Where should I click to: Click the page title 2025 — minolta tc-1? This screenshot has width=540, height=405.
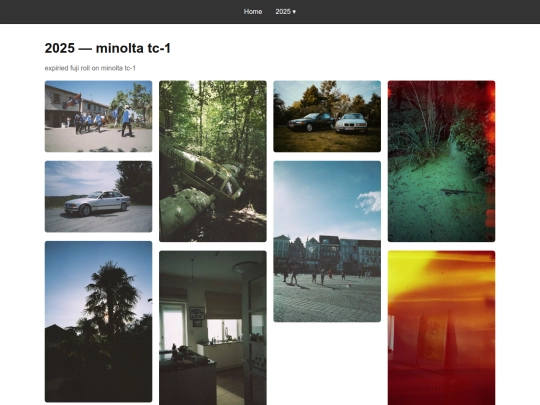coord(108,48)
